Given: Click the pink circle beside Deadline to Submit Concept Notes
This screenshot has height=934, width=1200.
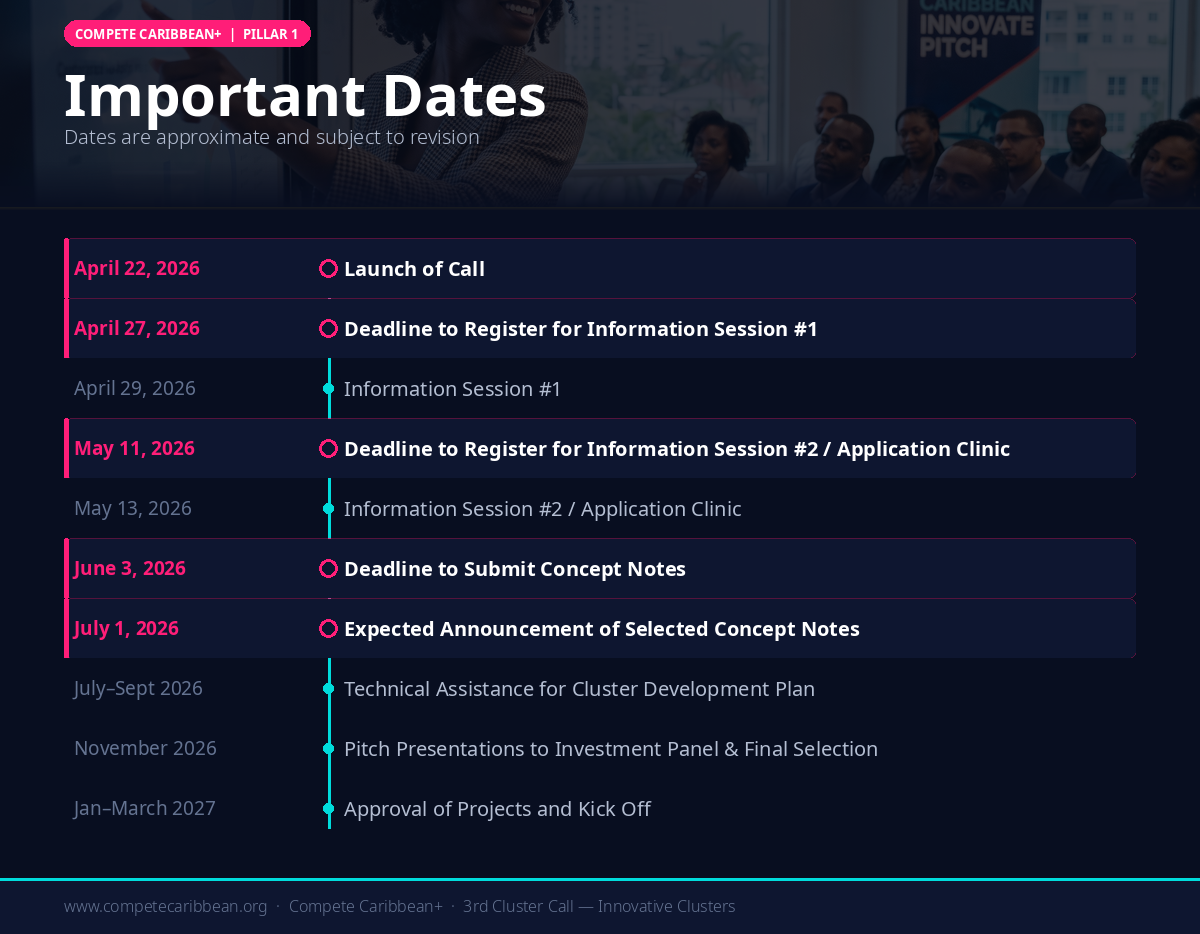Looking at the screenshot, I should [x=328, y=568].
